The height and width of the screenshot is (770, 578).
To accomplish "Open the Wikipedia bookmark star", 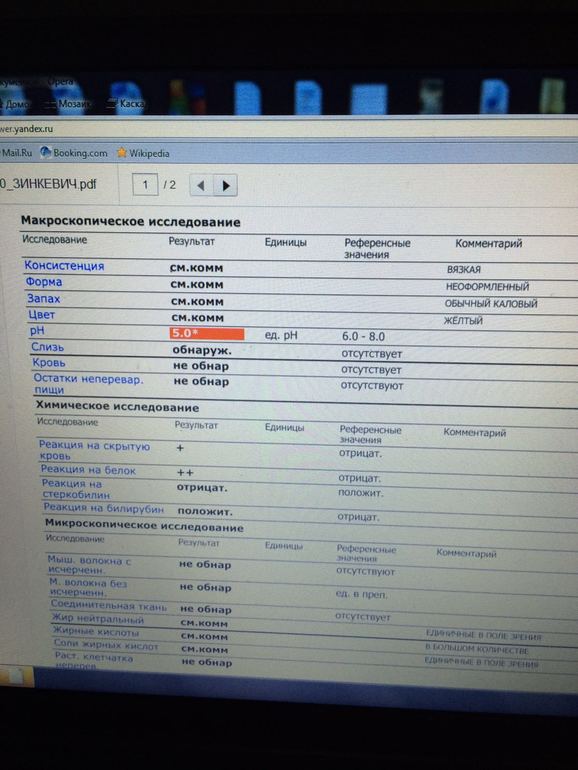I will click(x=122, y=153).
